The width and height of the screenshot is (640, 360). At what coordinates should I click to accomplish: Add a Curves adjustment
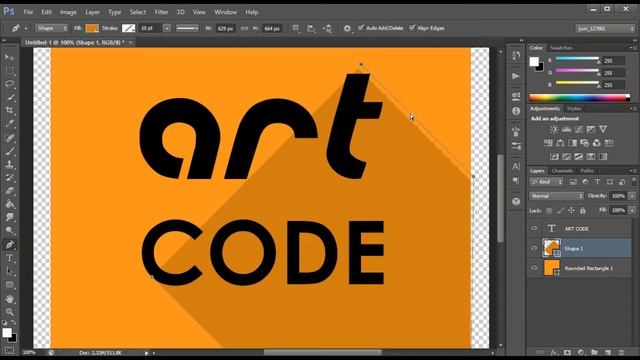point(579,129)
